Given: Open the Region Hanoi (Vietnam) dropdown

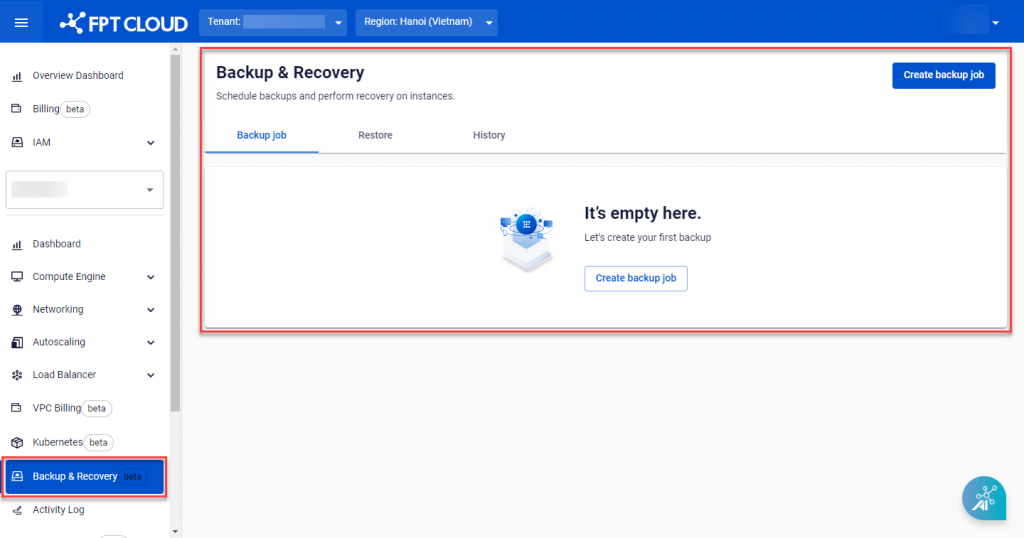Looking at the screenshot, I should click(426, 22).
